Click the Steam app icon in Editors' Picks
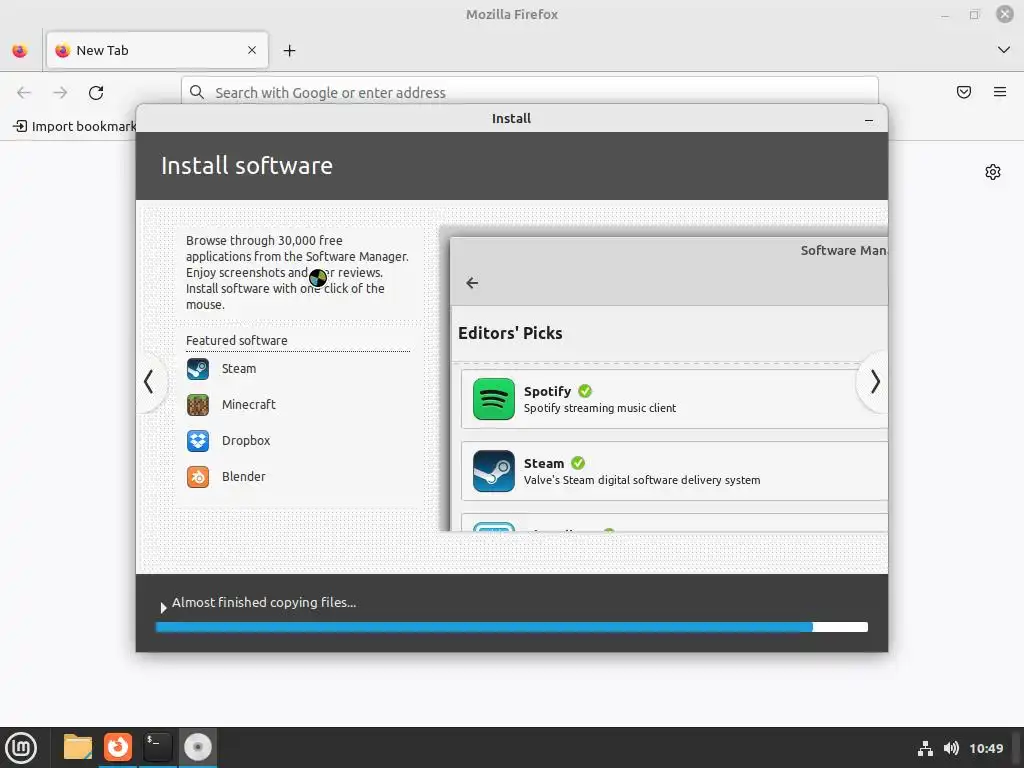Viewport: 1024px width, 768px height. (x=494, y=471)
